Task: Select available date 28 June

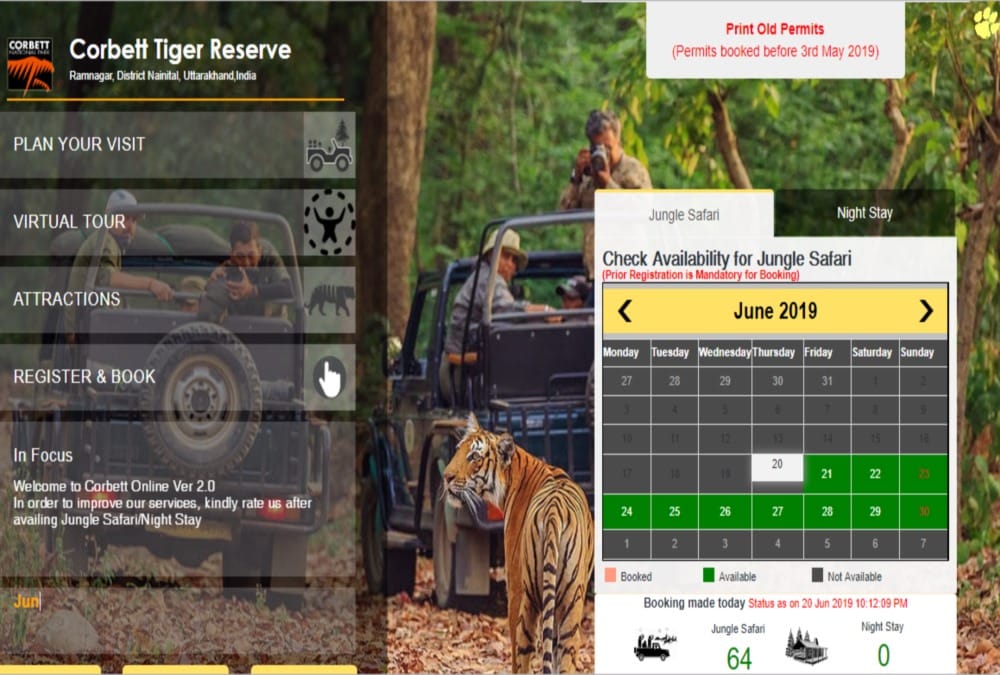Action: click(827, 512)
